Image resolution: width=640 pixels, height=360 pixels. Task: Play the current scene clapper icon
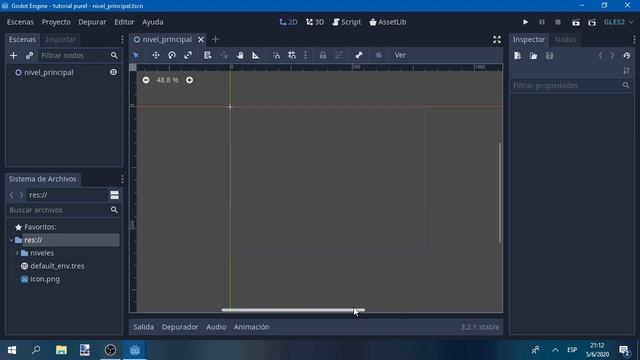click(x=576, y=22)
